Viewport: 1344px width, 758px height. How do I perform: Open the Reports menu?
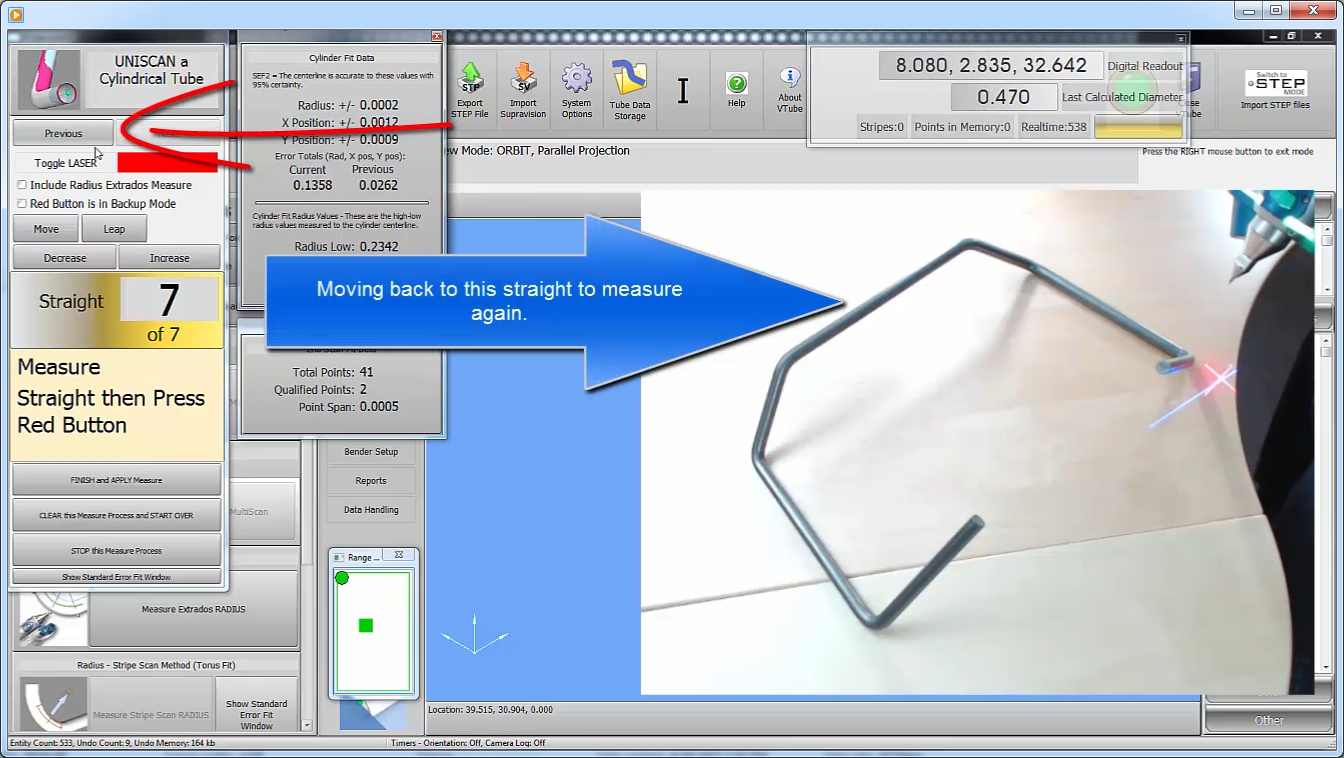click(371, 481)
